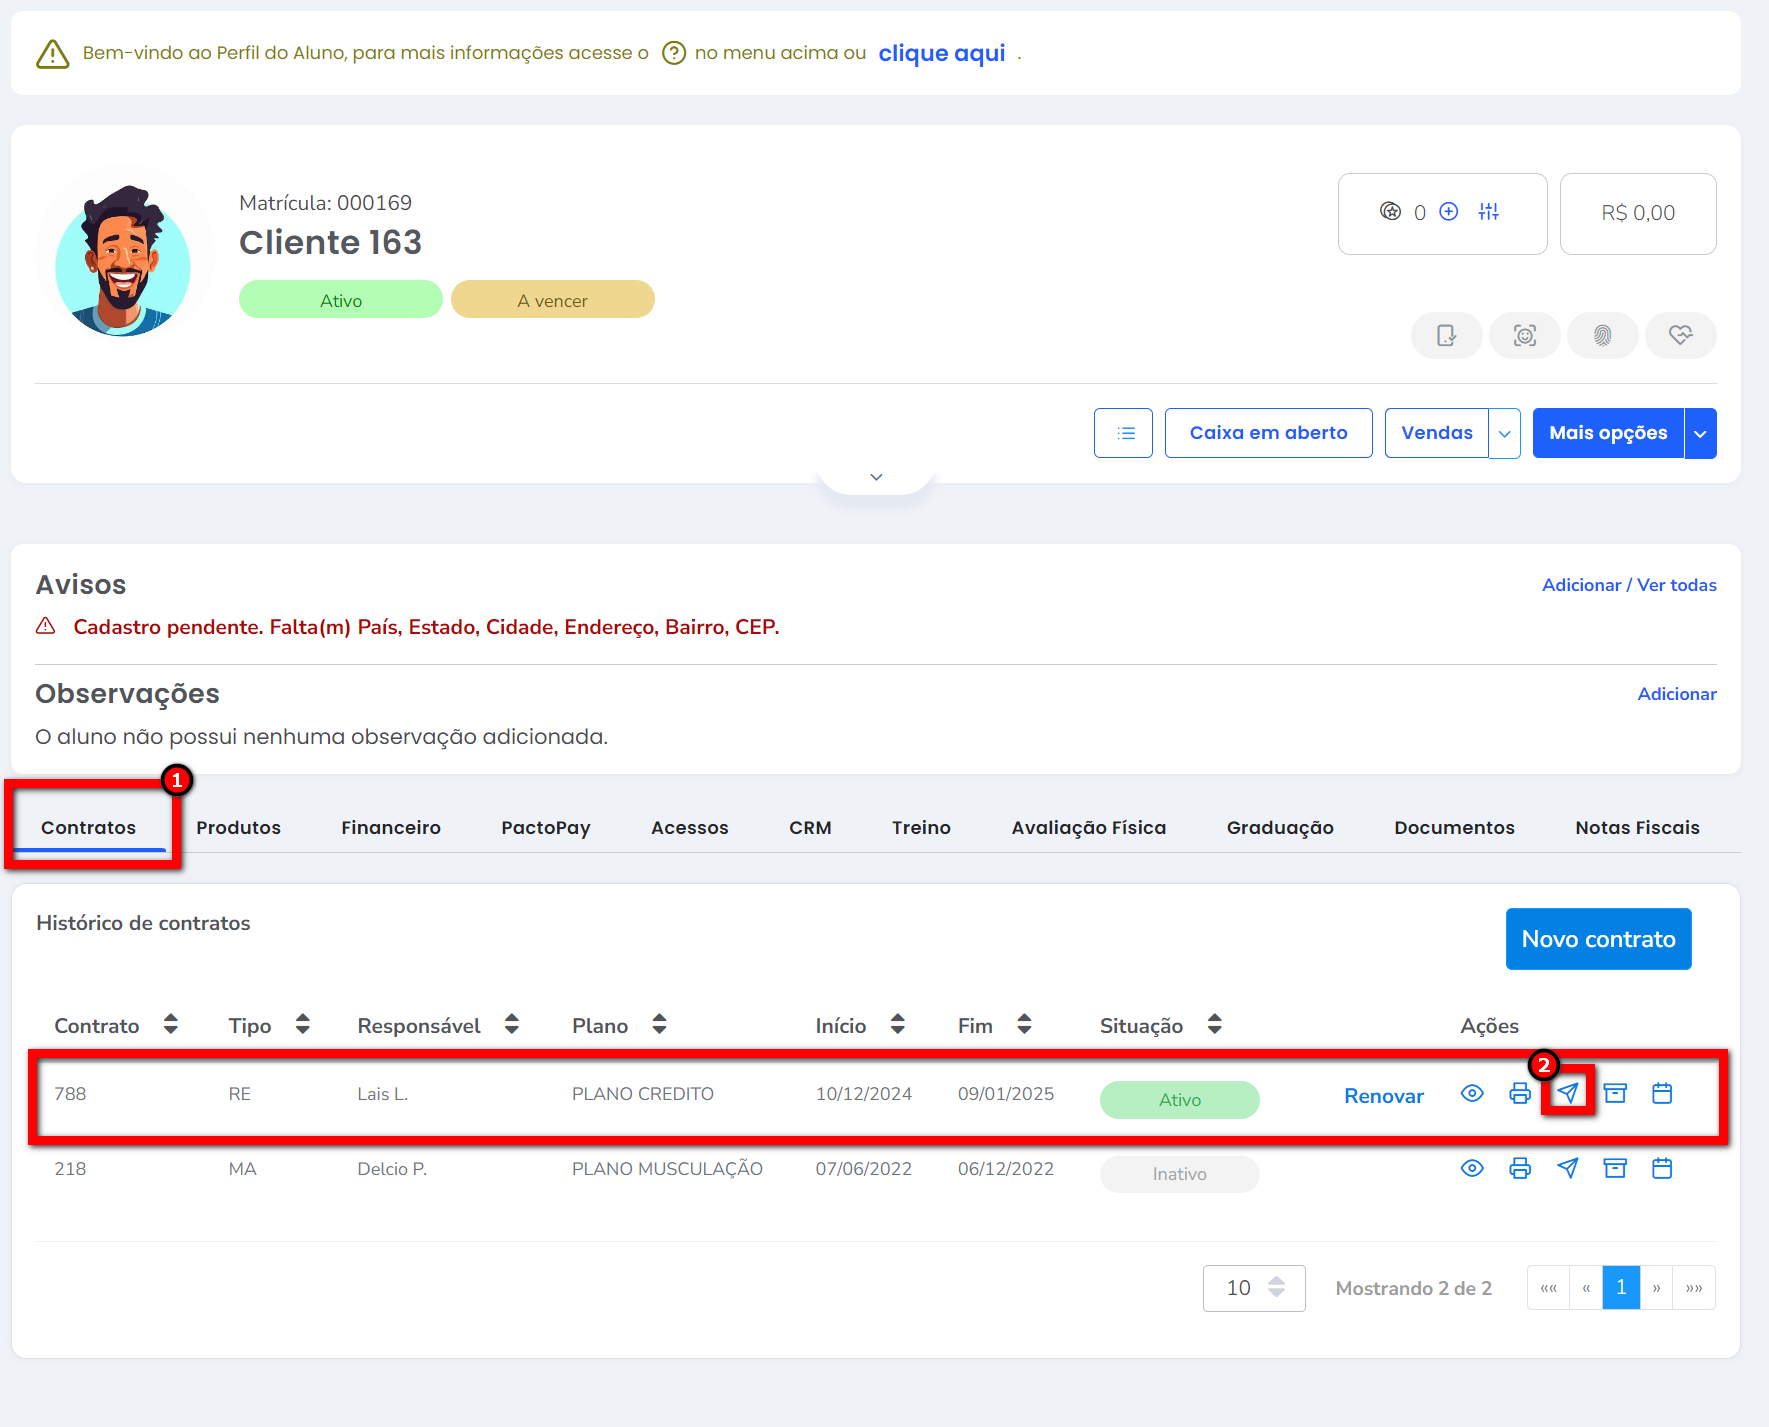View contract 218 using the eye icon
Screen dimensions: 1769x1427
coord(1471,1168)
